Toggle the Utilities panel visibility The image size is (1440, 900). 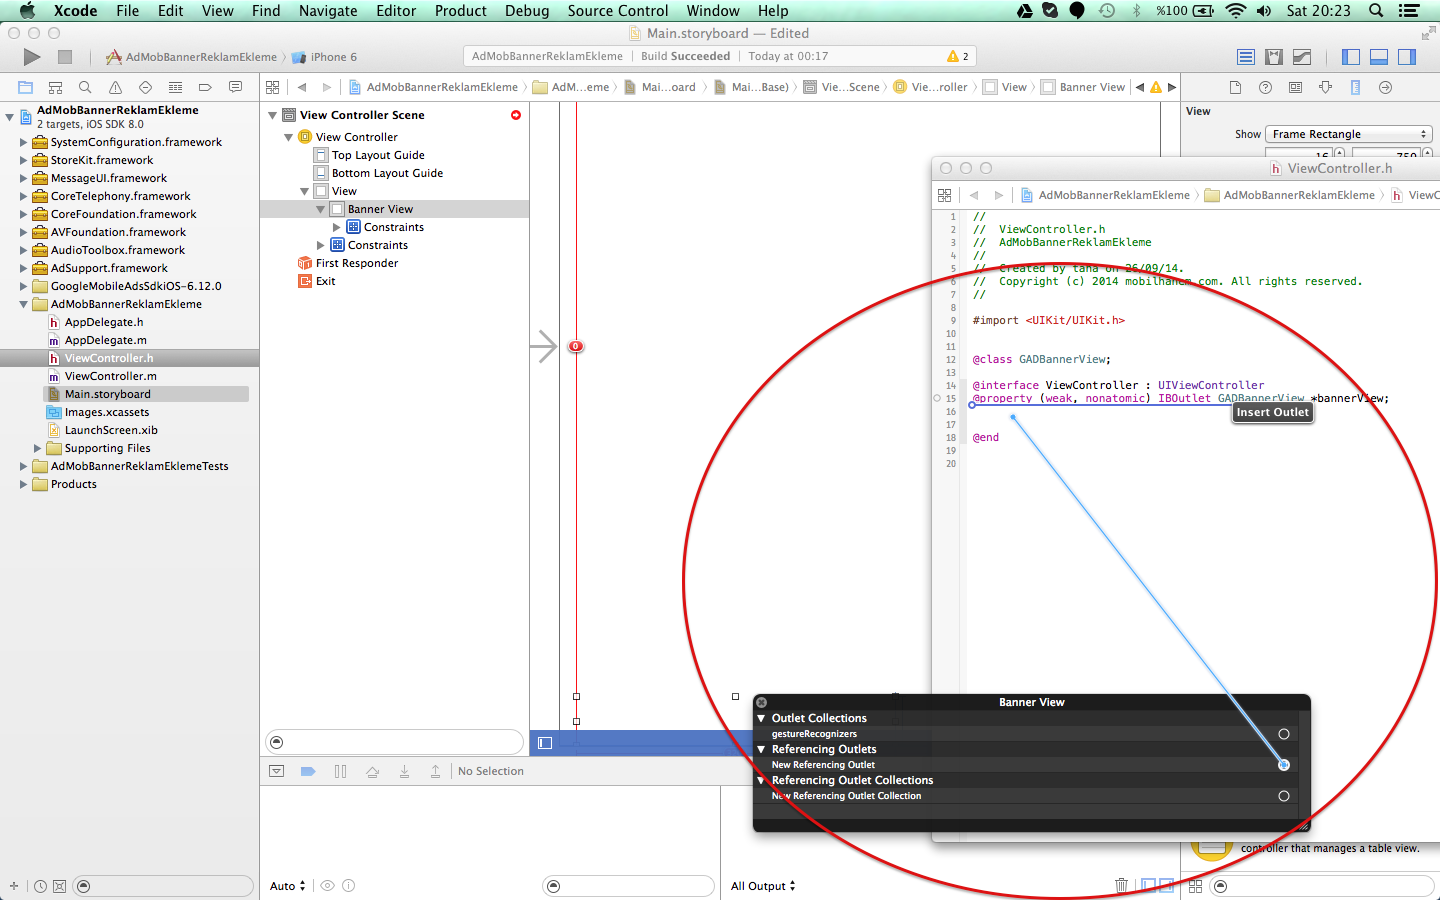coord(1406,57)
